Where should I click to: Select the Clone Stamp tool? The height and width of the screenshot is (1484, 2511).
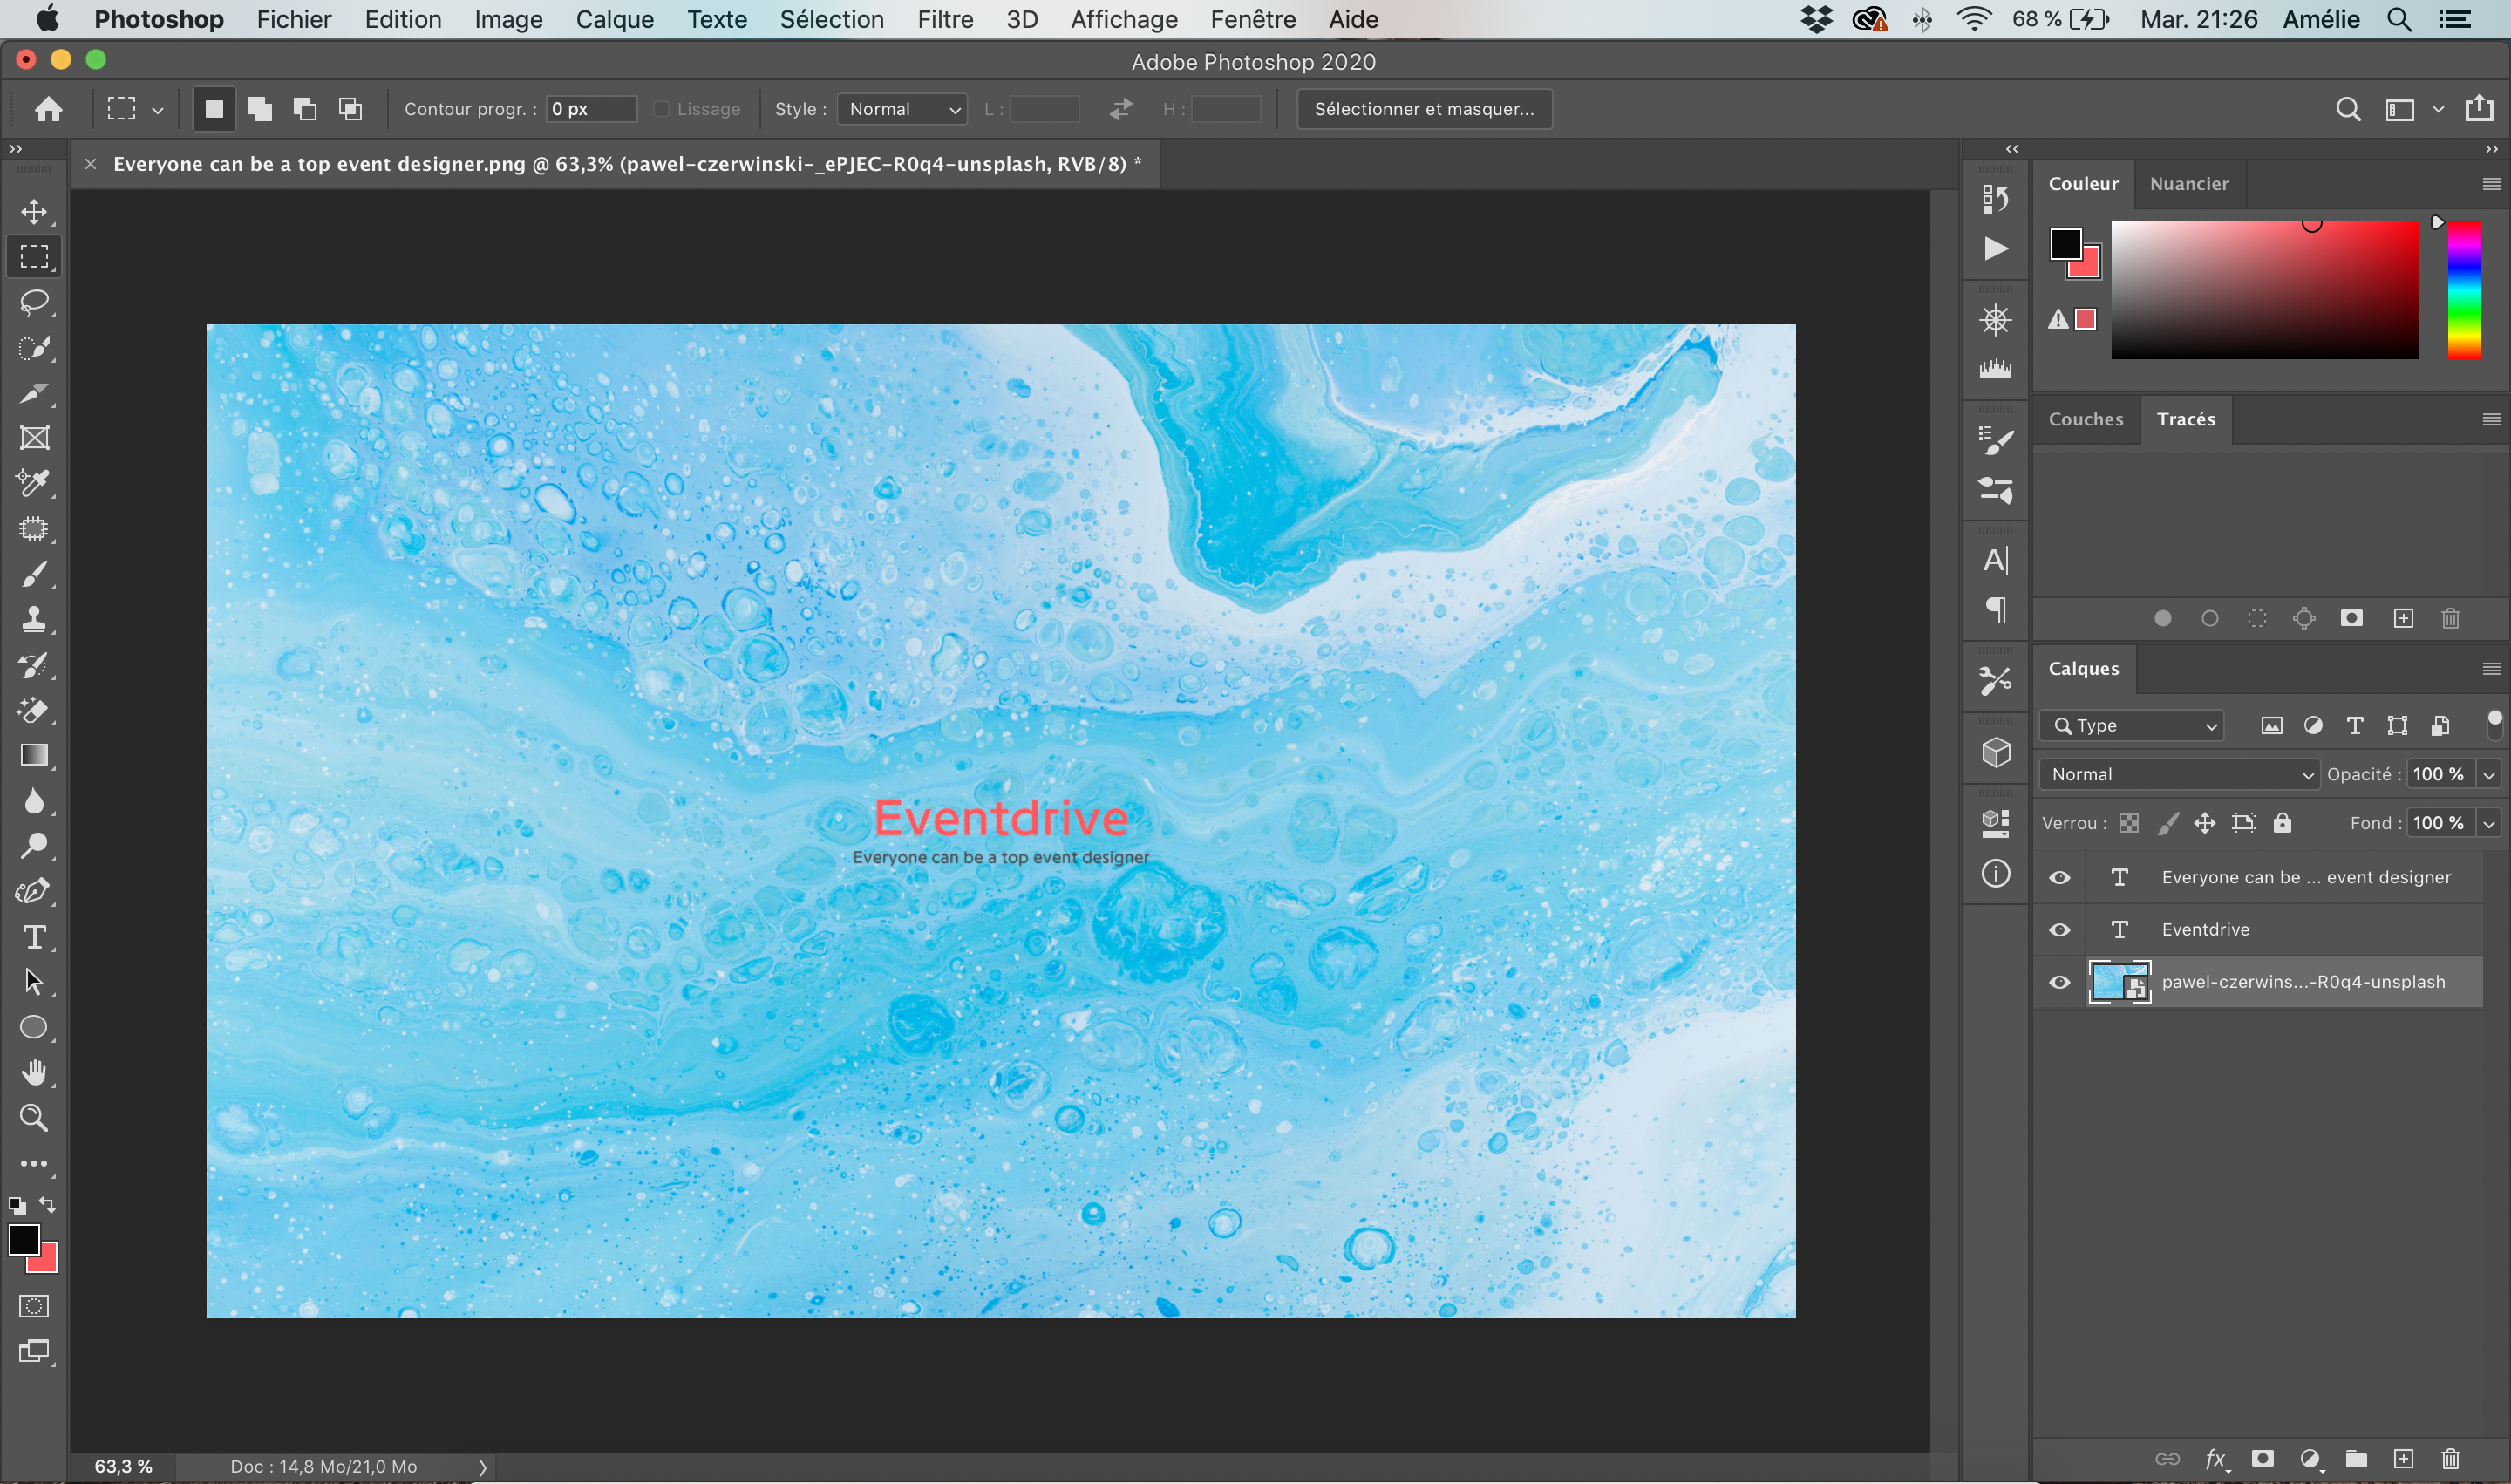(x=34, y=619)
